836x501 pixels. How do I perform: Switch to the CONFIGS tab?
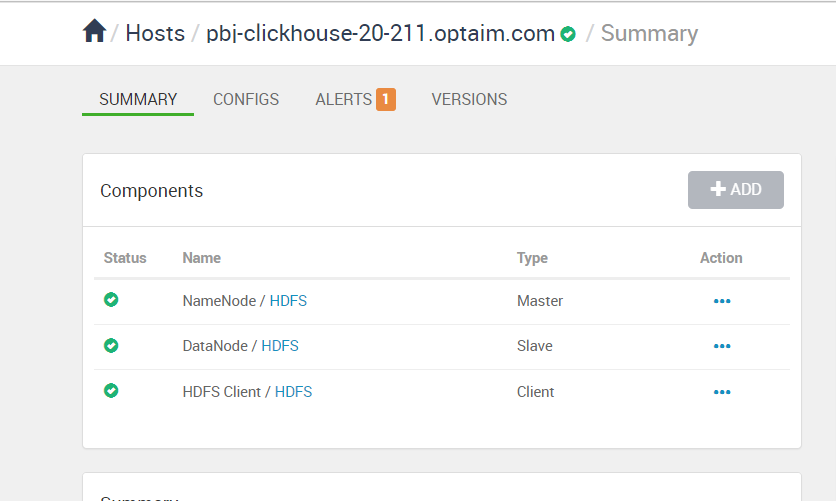point(246,99)
